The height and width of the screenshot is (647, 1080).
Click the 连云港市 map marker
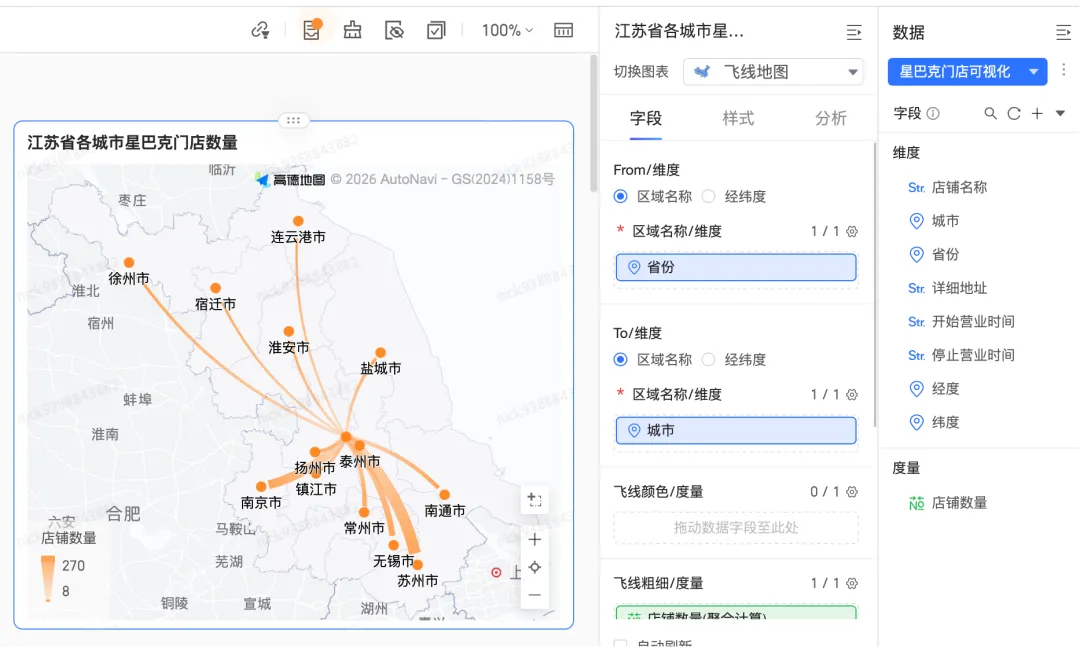(x=298, y=221)
